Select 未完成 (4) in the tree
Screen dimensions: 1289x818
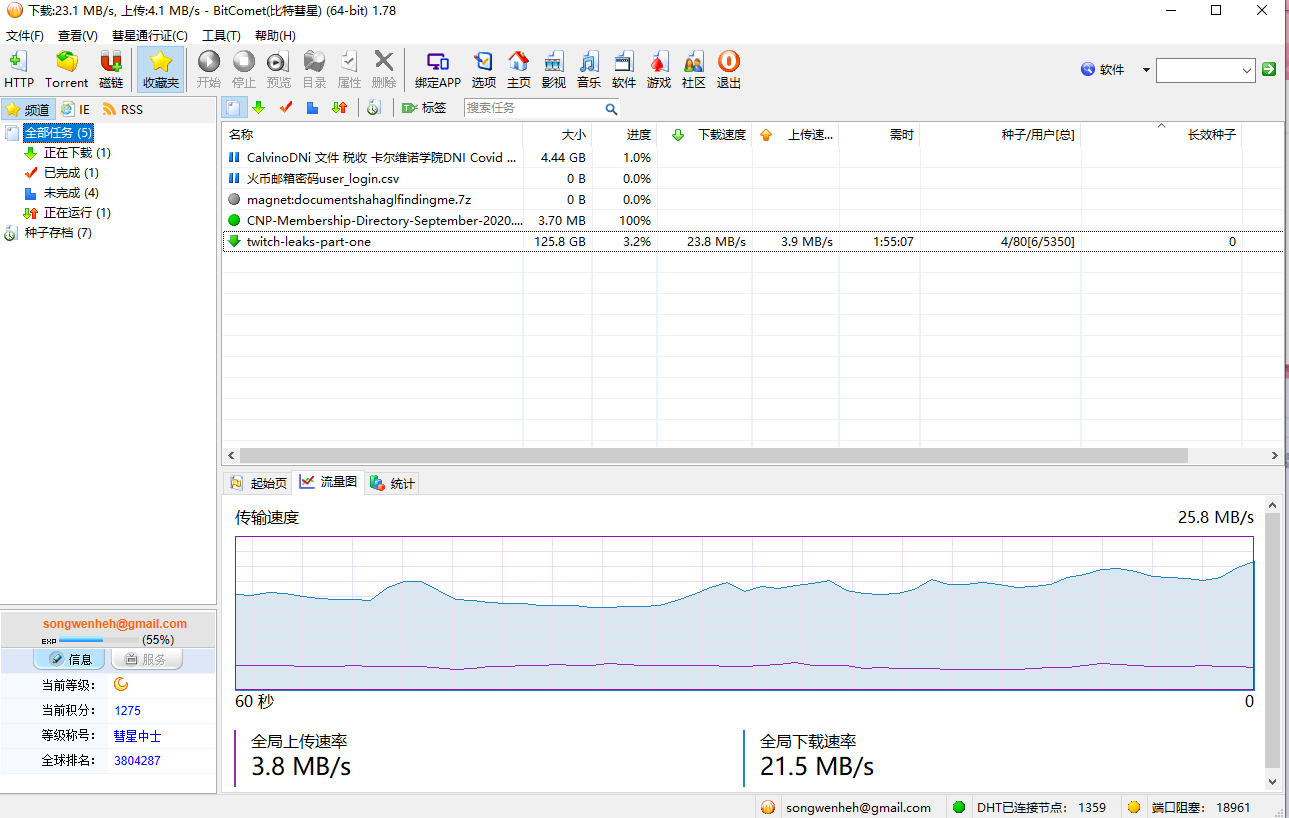coord(71,193)
